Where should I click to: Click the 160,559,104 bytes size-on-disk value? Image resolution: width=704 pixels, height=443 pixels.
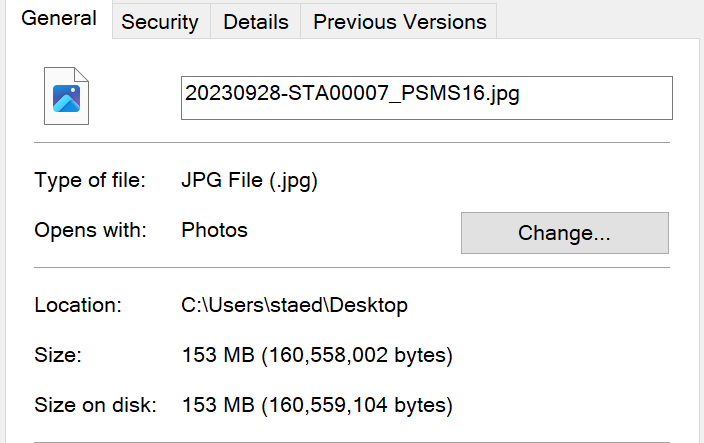[317, 405]
